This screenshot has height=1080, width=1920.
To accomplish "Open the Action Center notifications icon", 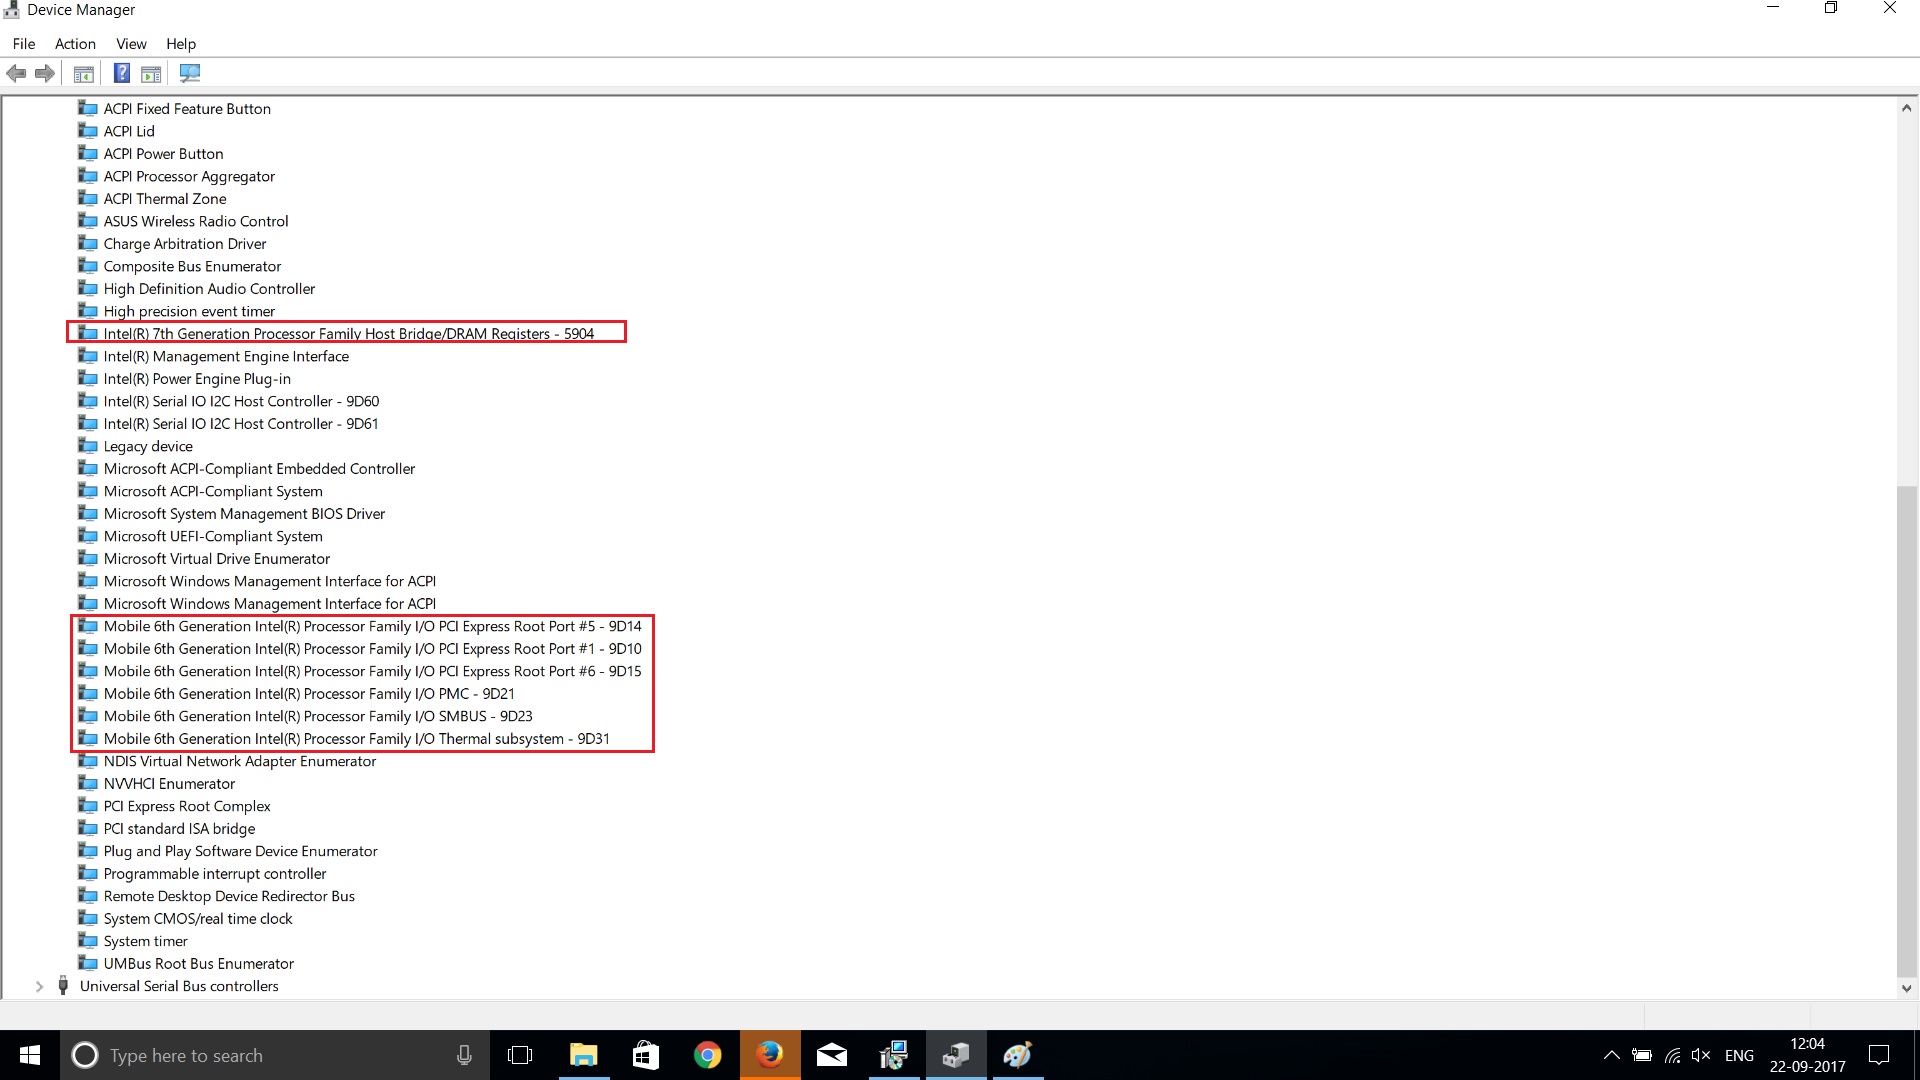I will tap(1879, 1055).
